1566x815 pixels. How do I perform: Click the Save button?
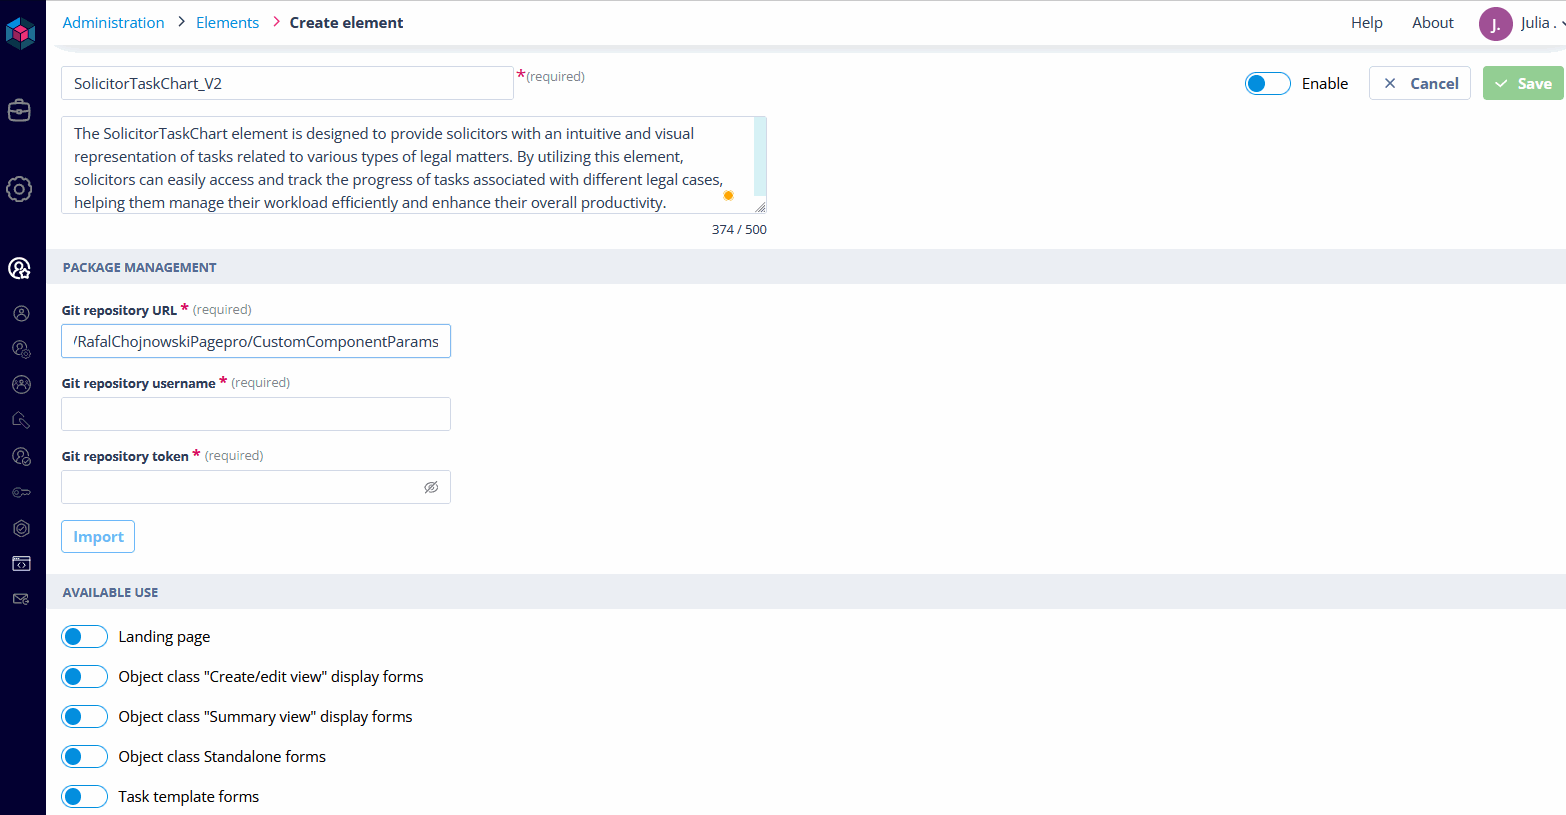[1522, 83]
